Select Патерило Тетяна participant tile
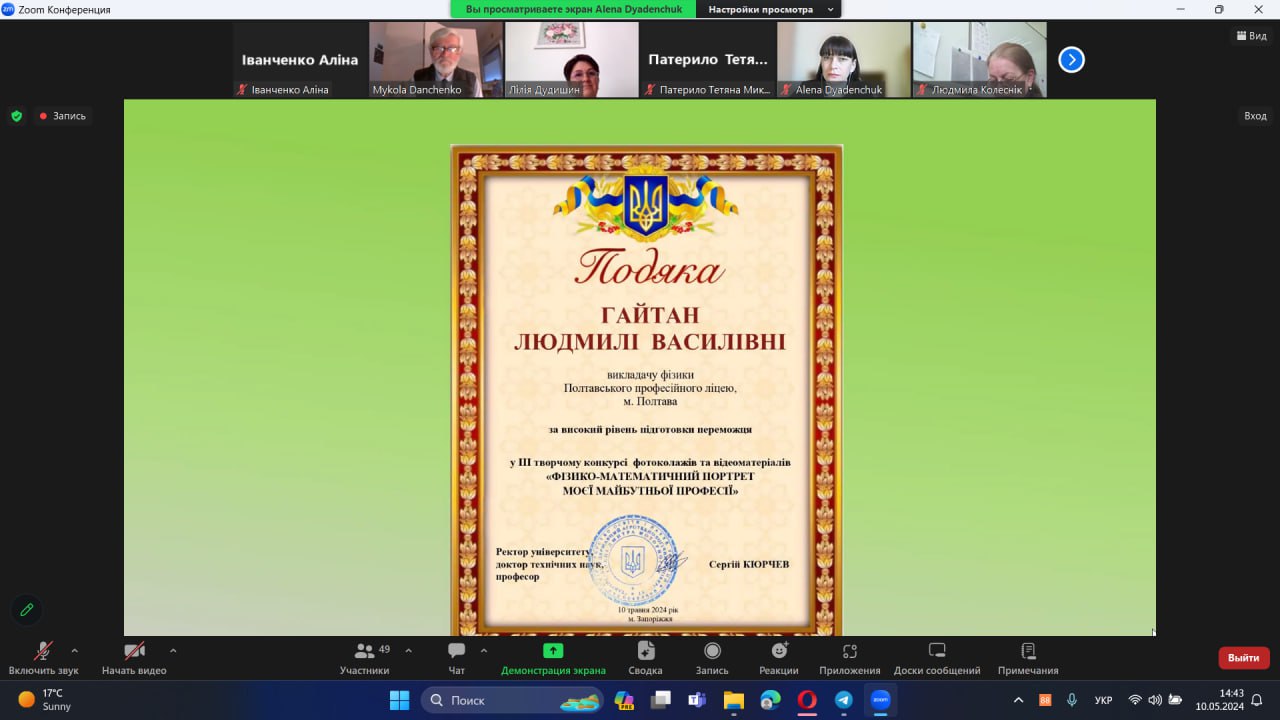Screen dimensions: 1280x720 (x=708, y=60)
